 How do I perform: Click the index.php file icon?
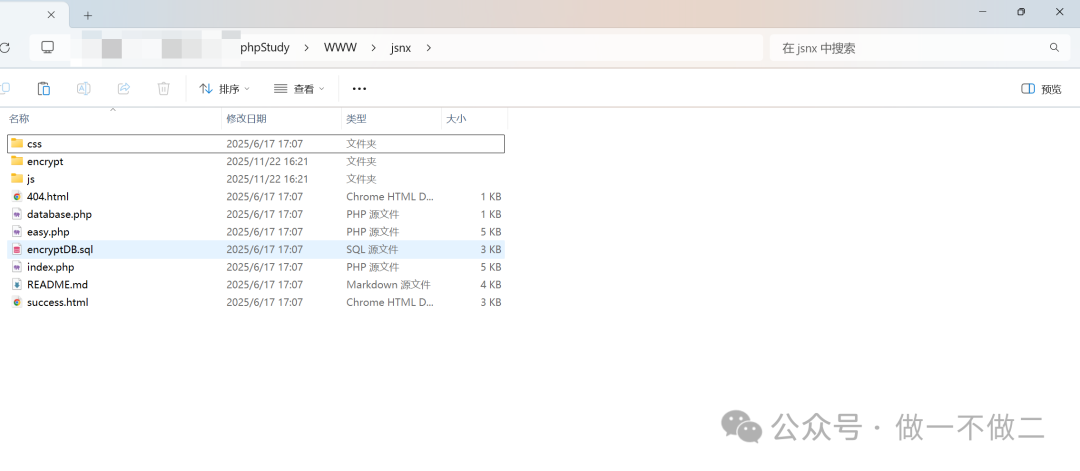(x=17, y=266)
